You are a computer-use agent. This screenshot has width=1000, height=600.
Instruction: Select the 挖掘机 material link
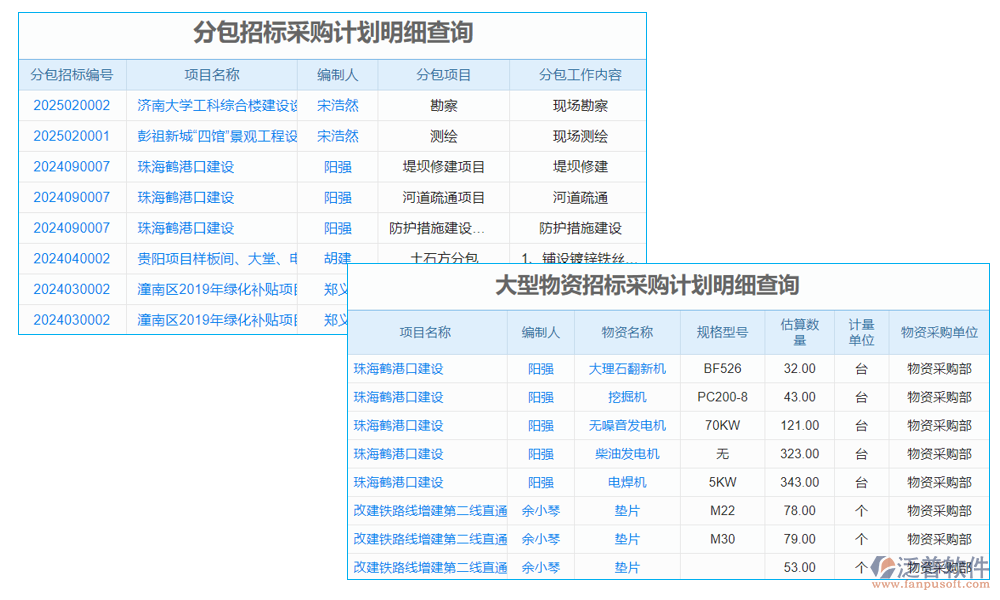[x=627, y=397]
